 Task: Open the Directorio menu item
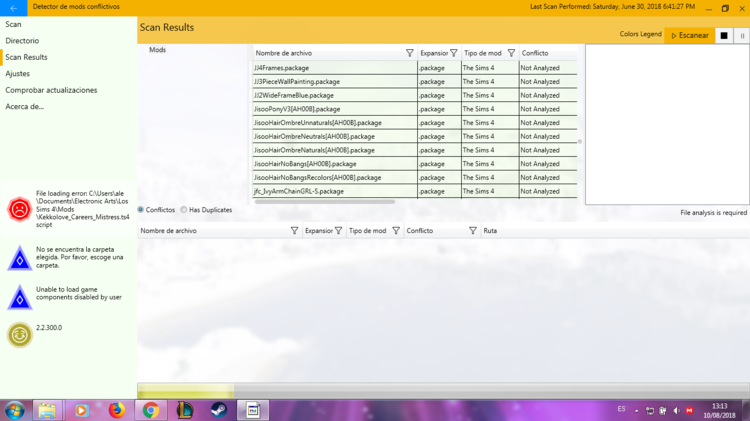(x=22, y=41)
